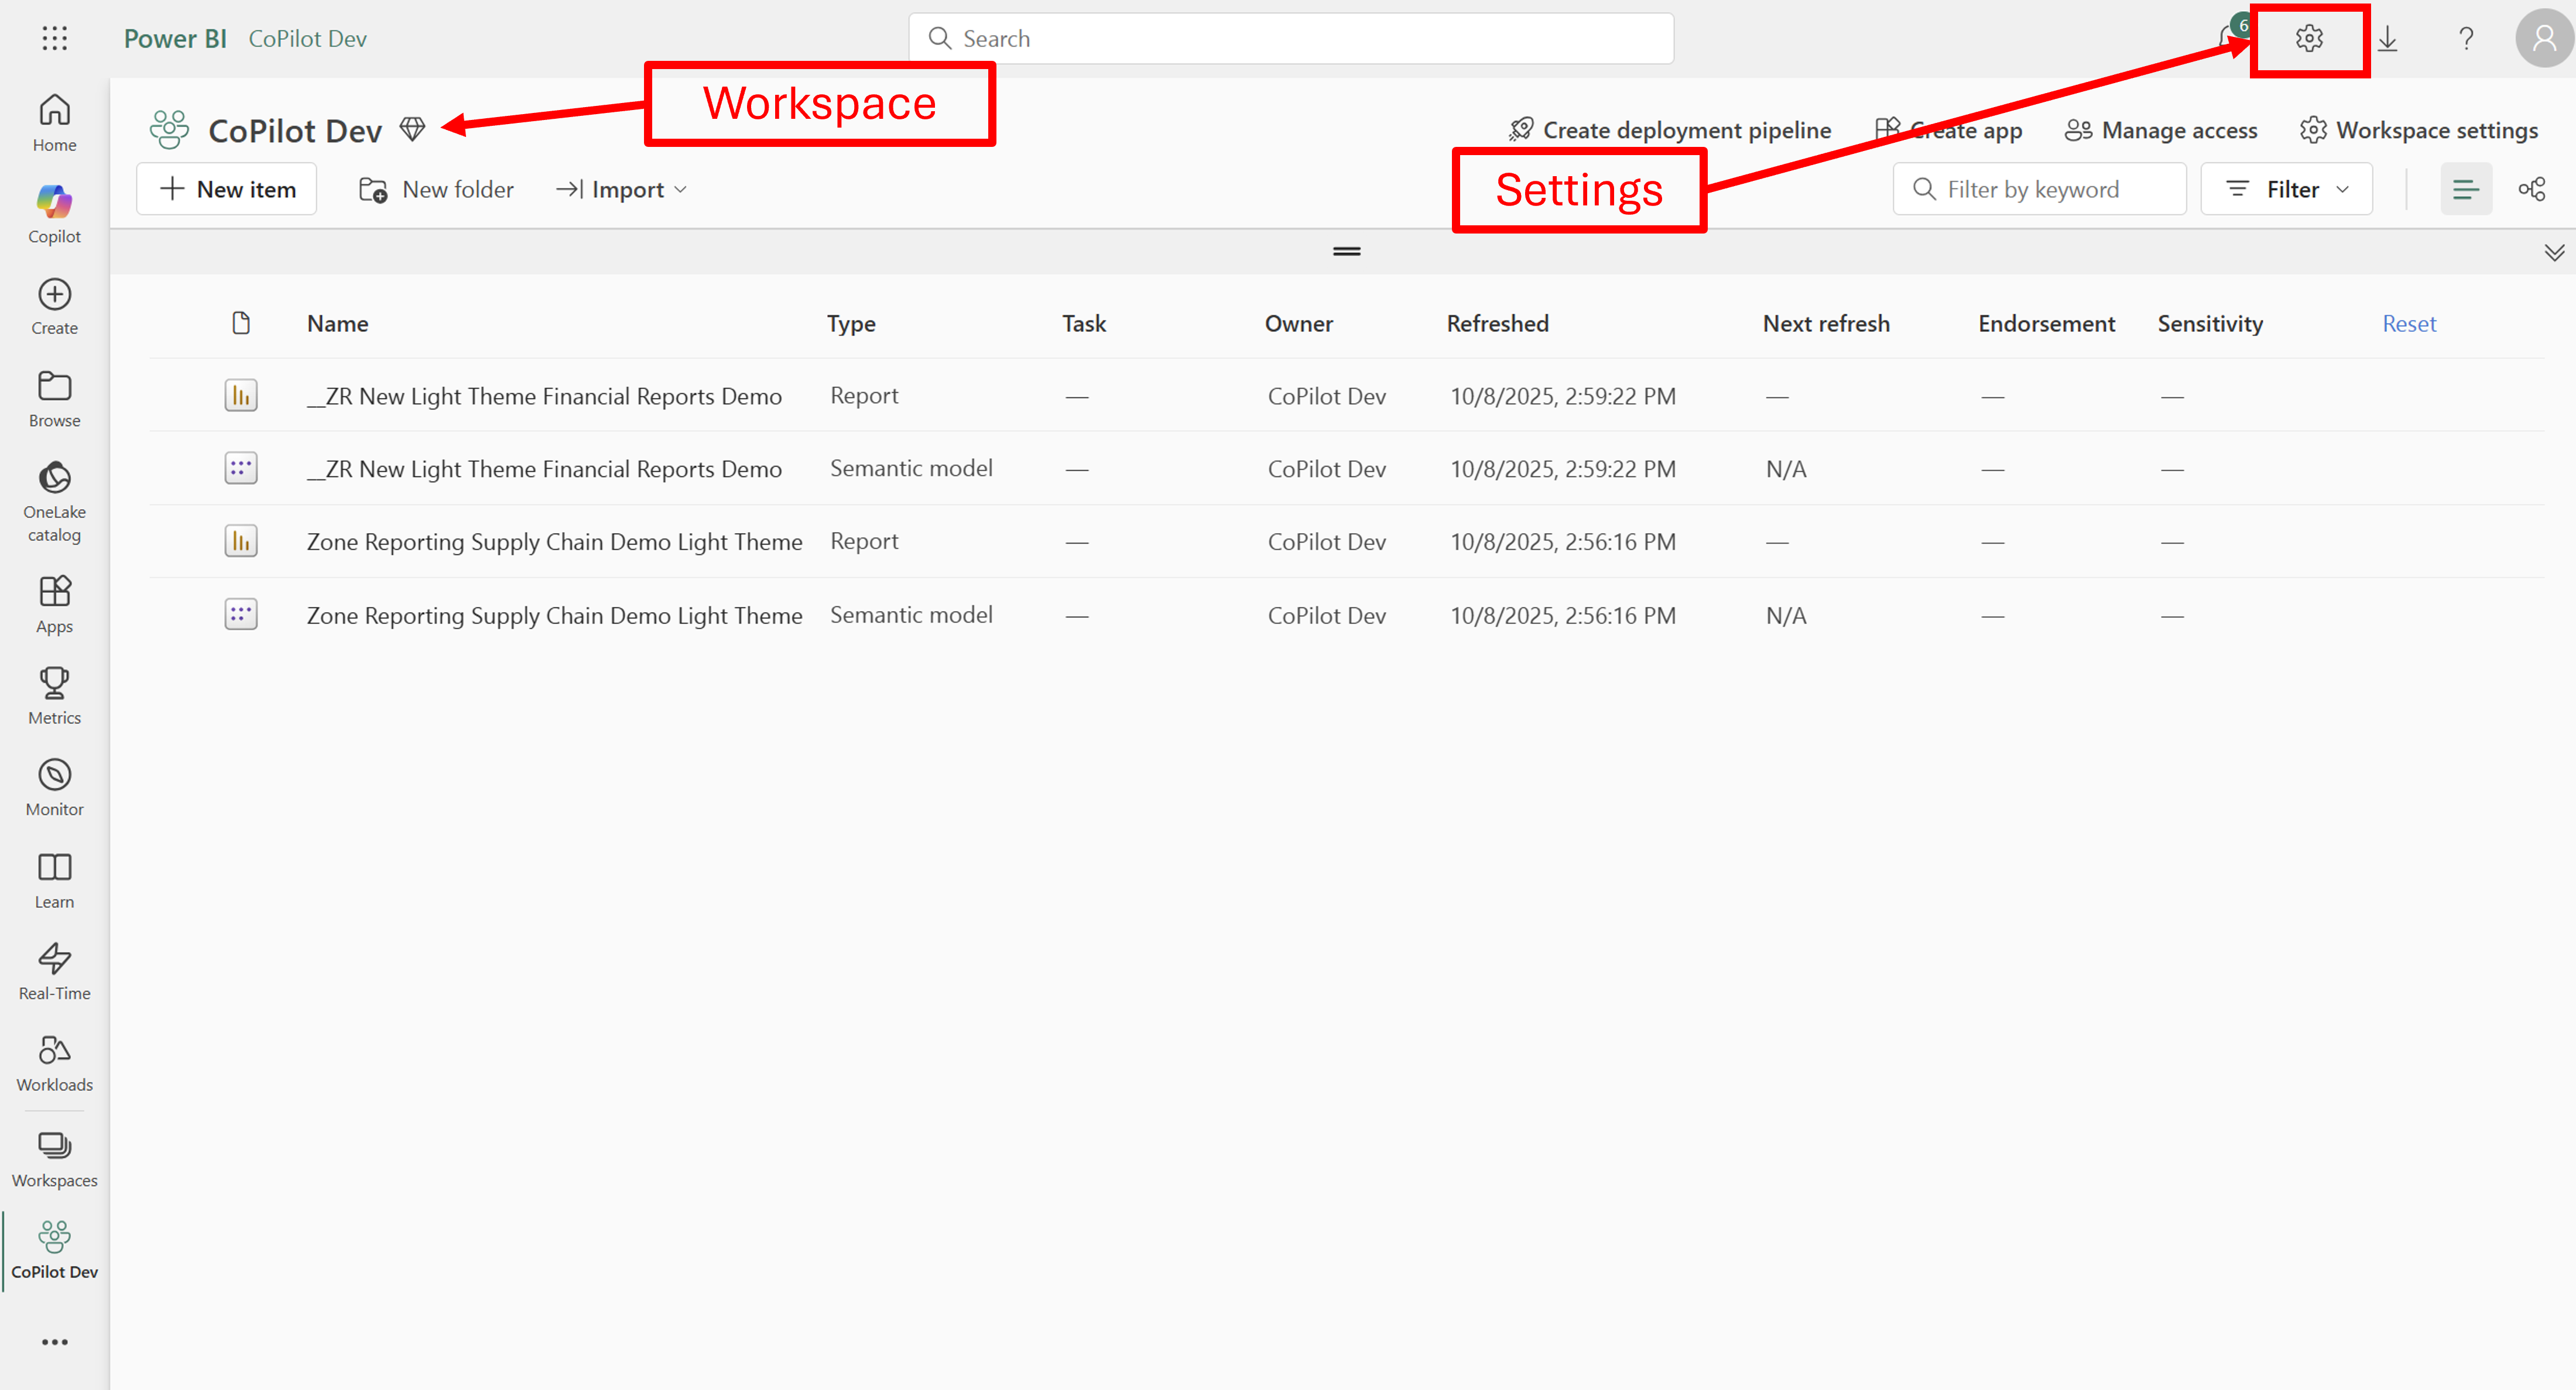Expand the Import dropdown

point(621,189)
